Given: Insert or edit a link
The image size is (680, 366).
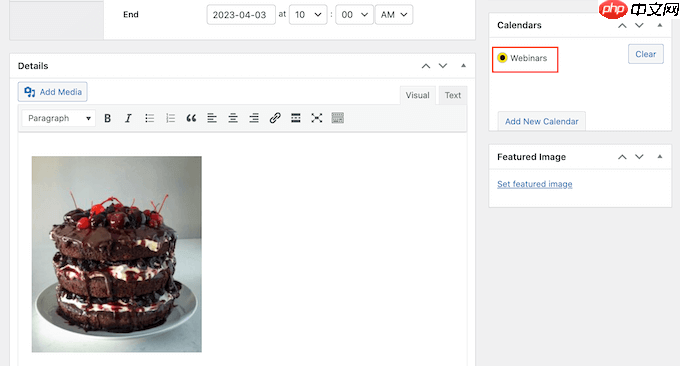Looking at the screenshot, I should (275, 118).
